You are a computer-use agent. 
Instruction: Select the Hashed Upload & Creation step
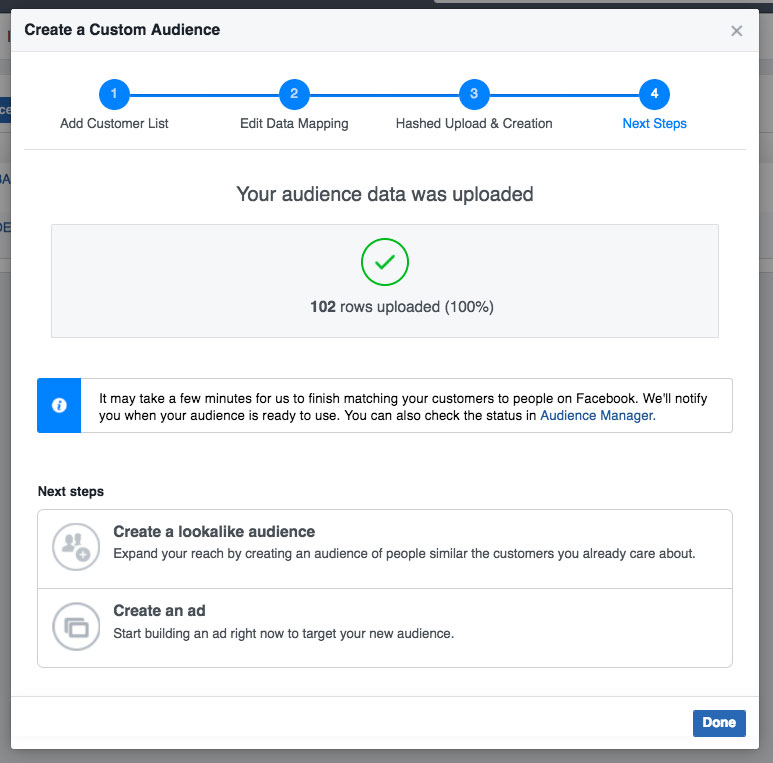click(474, 123)
